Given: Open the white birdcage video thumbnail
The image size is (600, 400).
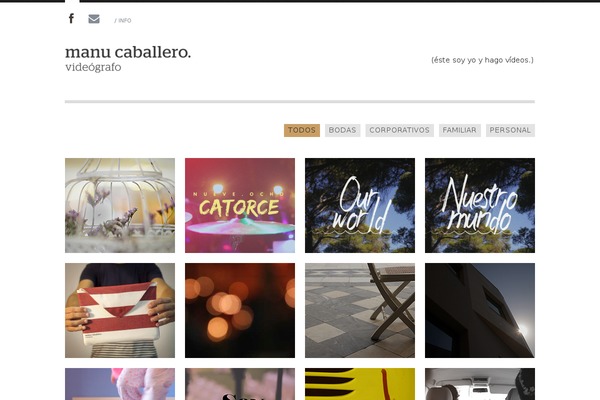Looking at the screenshot, I should tap(120, 205).
